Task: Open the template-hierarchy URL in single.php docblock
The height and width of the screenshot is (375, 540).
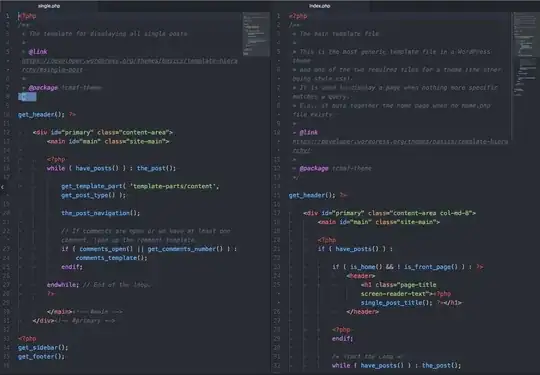Action: 129,65
